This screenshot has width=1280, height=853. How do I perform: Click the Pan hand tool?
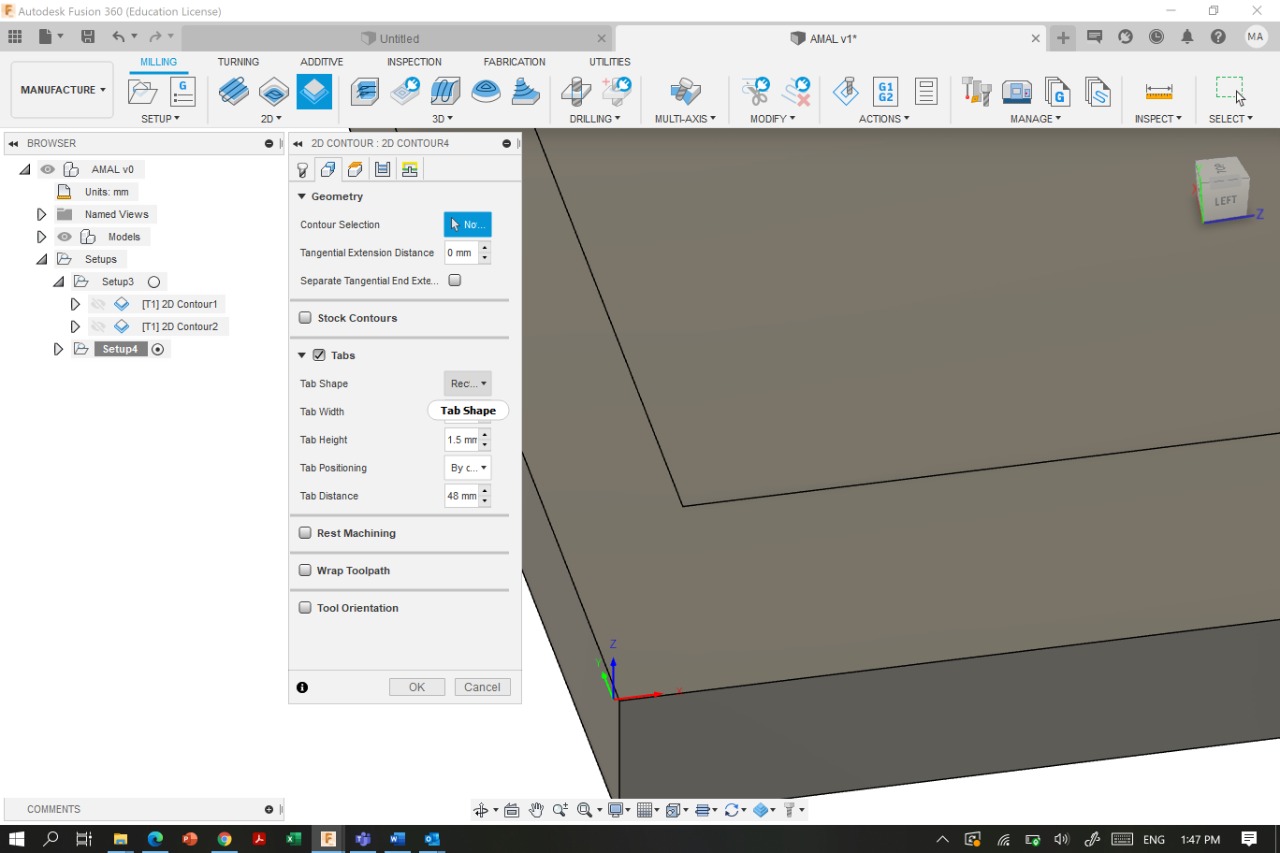point(536,810)
